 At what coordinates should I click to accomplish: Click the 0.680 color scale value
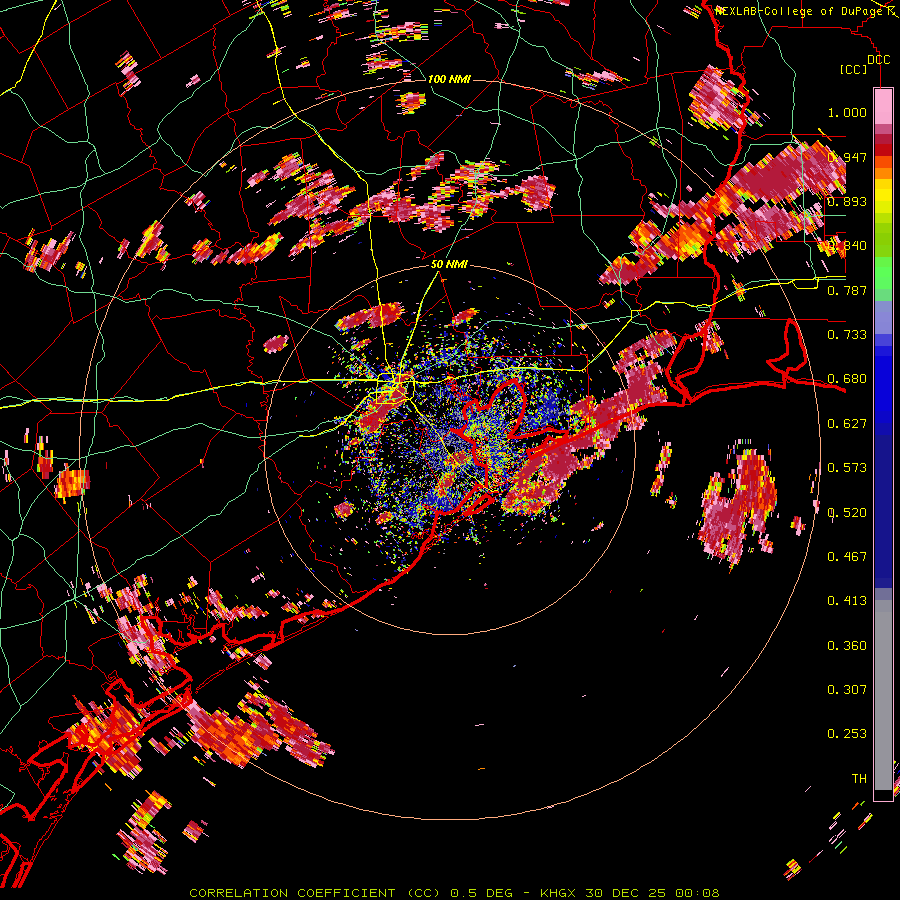point(847,379)
